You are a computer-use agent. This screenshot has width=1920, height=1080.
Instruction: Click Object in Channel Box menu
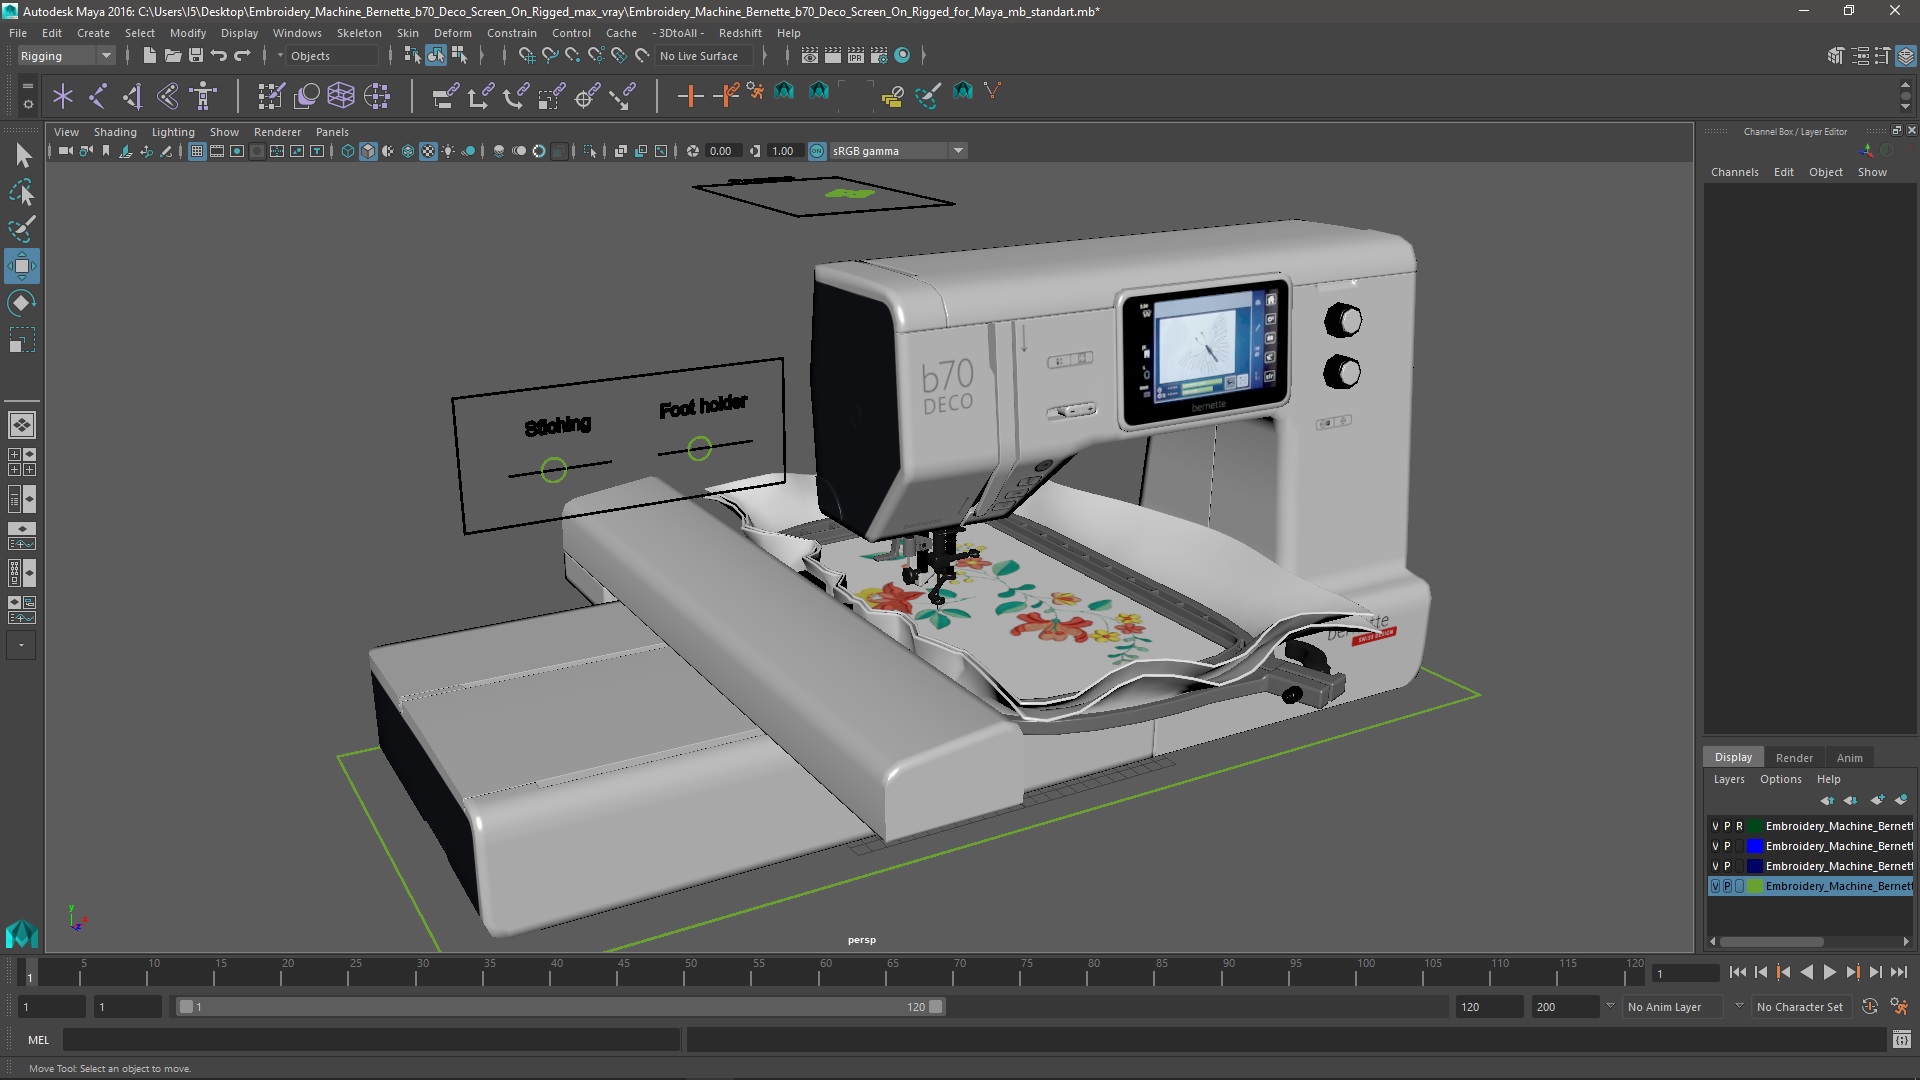coord(1825,172)
